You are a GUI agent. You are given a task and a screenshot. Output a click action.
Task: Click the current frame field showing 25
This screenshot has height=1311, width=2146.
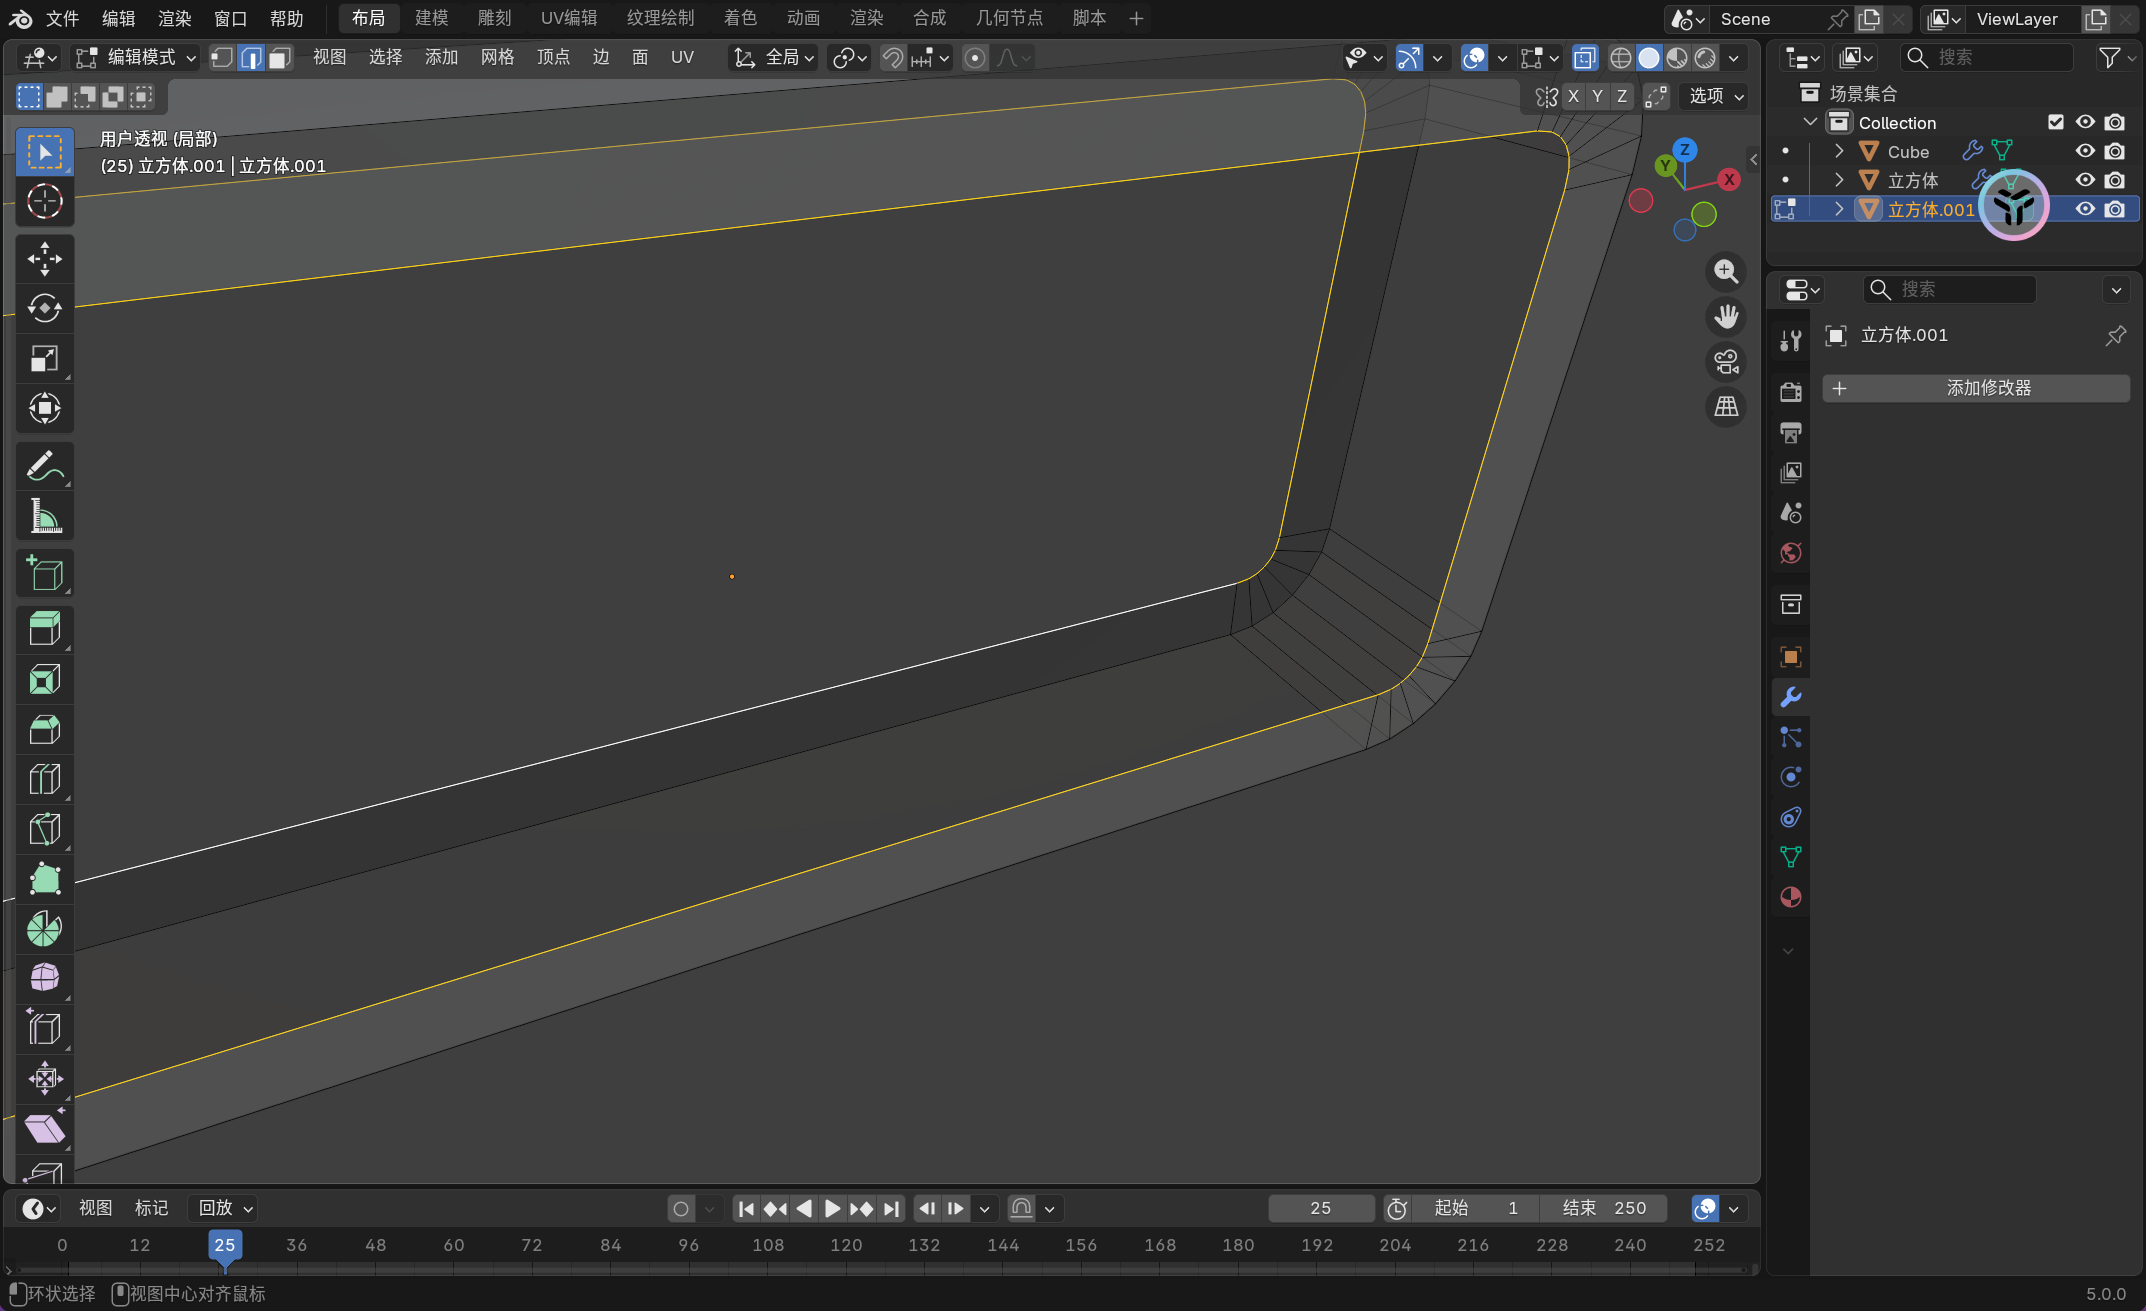pyautogui.click(x=1320, y=1208)
